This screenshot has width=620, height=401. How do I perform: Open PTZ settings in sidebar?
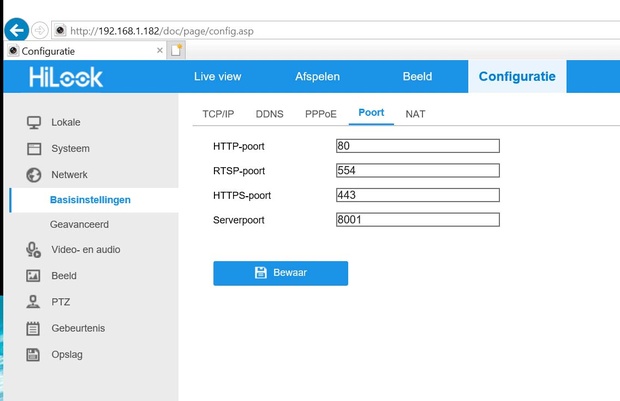[60, 302]
